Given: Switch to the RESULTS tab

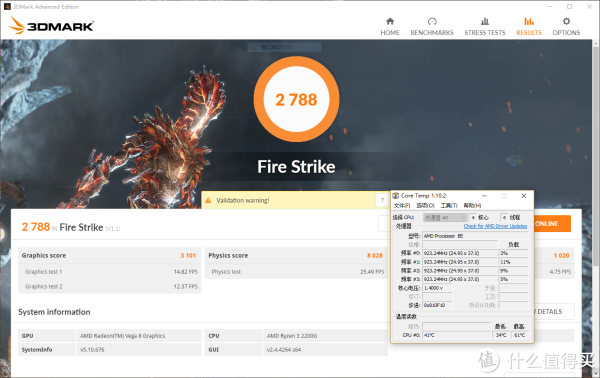Looking at the screenshot, I should [529, 26].
